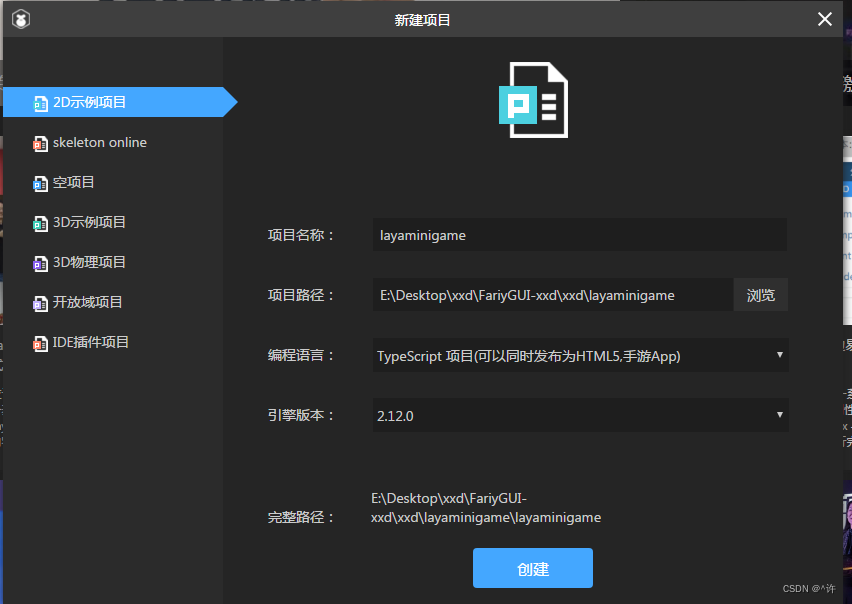Click the arrow of 引擎版本 dropdown
This screenshot has height=604, width=852.
point(780,414)
